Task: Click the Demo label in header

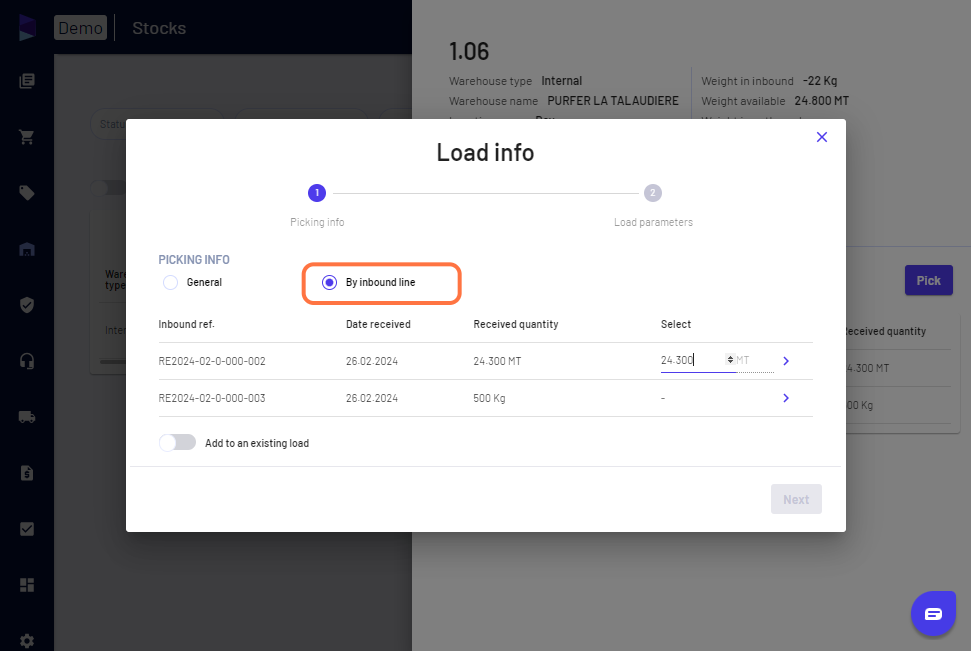Action: (x=81, y=28)
